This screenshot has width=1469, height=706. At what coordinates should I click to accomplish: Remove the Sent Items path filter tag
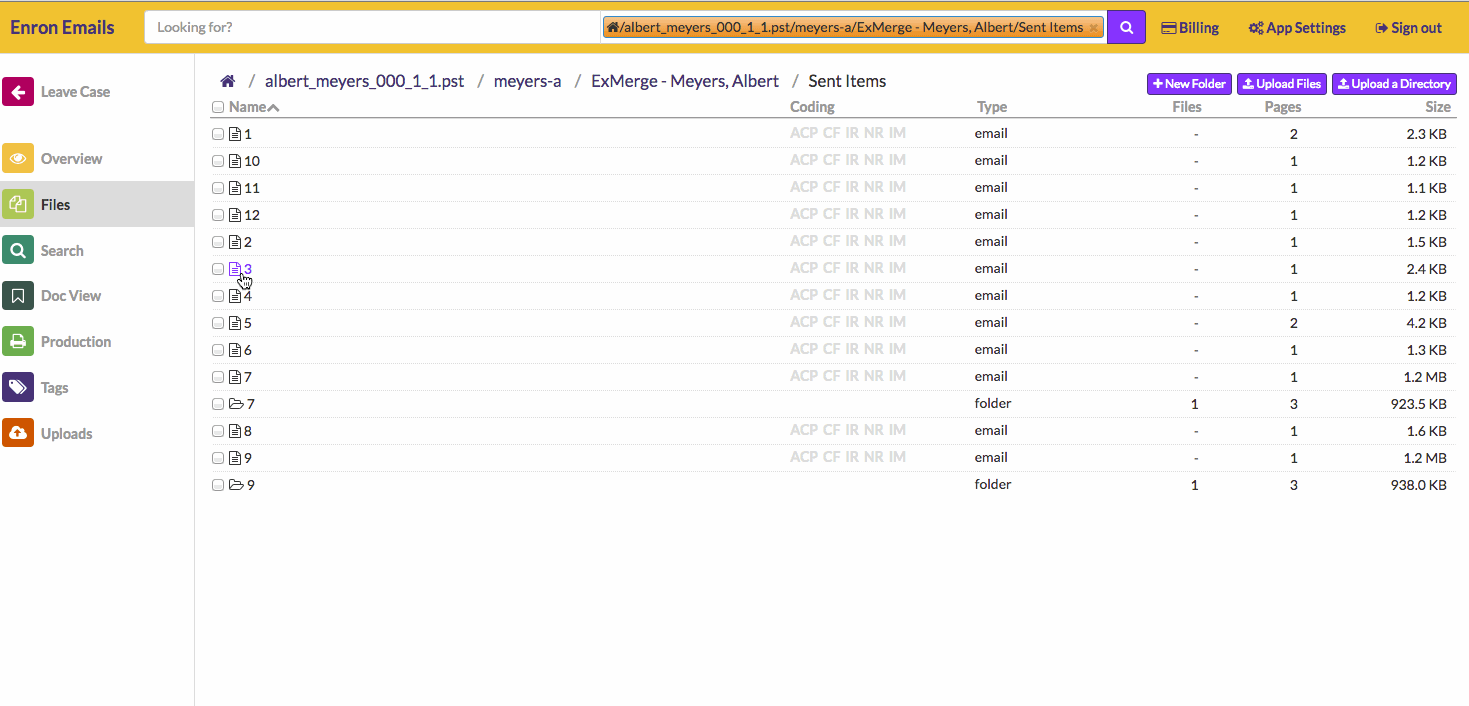point(1093,28)
